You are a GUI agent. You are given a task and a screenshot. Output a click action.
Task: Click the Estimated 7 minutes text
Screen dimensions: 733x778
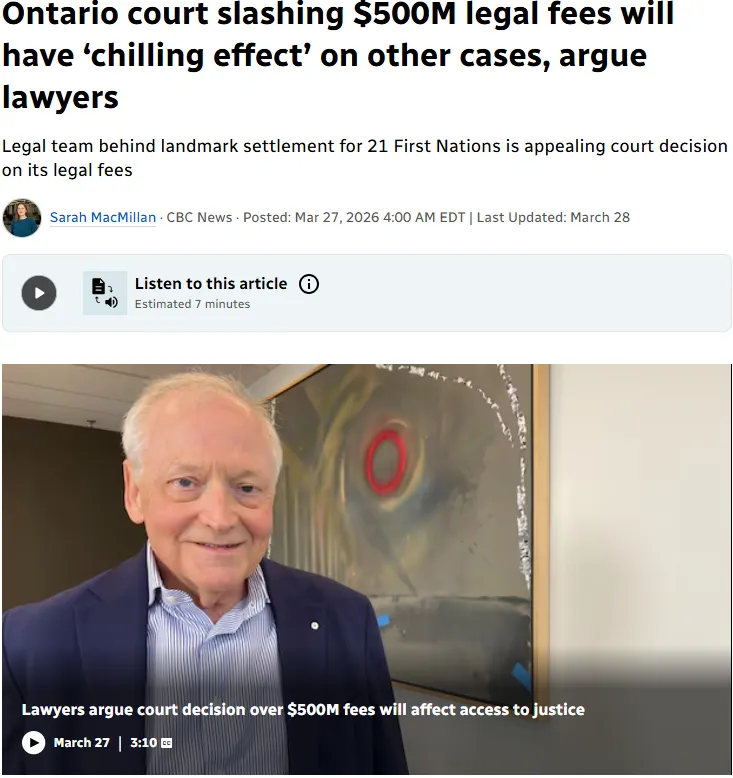coord(193,304)
